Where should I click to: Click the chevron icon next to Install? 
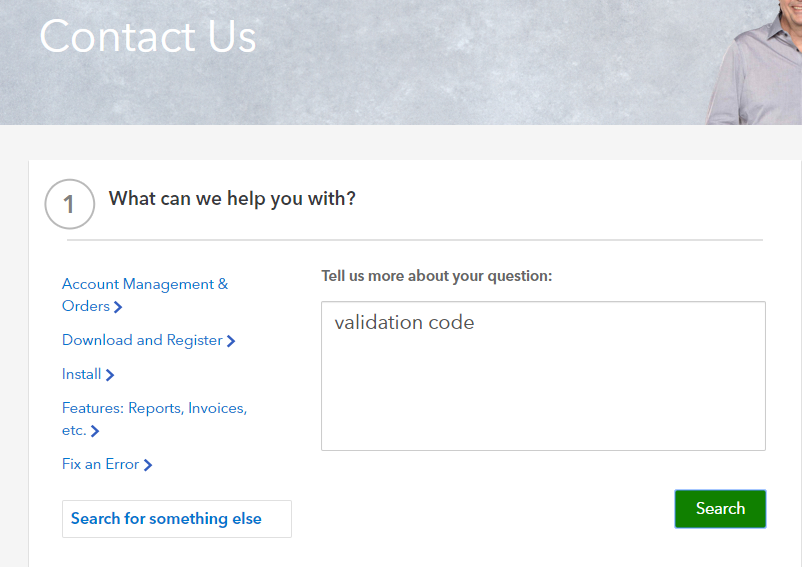[x=110, y=375]
